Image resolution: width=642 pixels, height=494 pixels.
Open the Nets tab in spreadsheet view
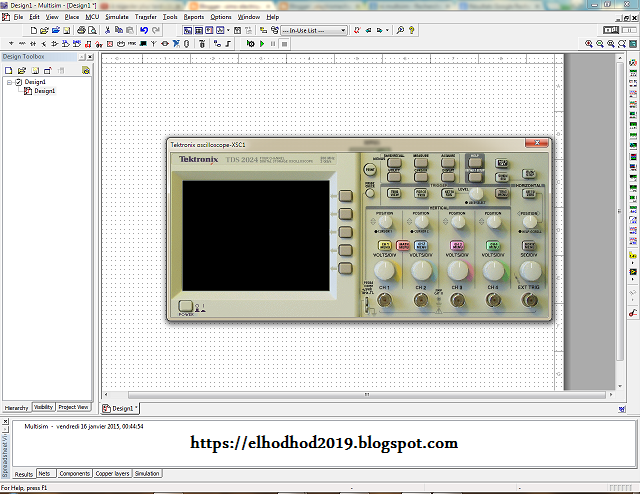(44, 474)
